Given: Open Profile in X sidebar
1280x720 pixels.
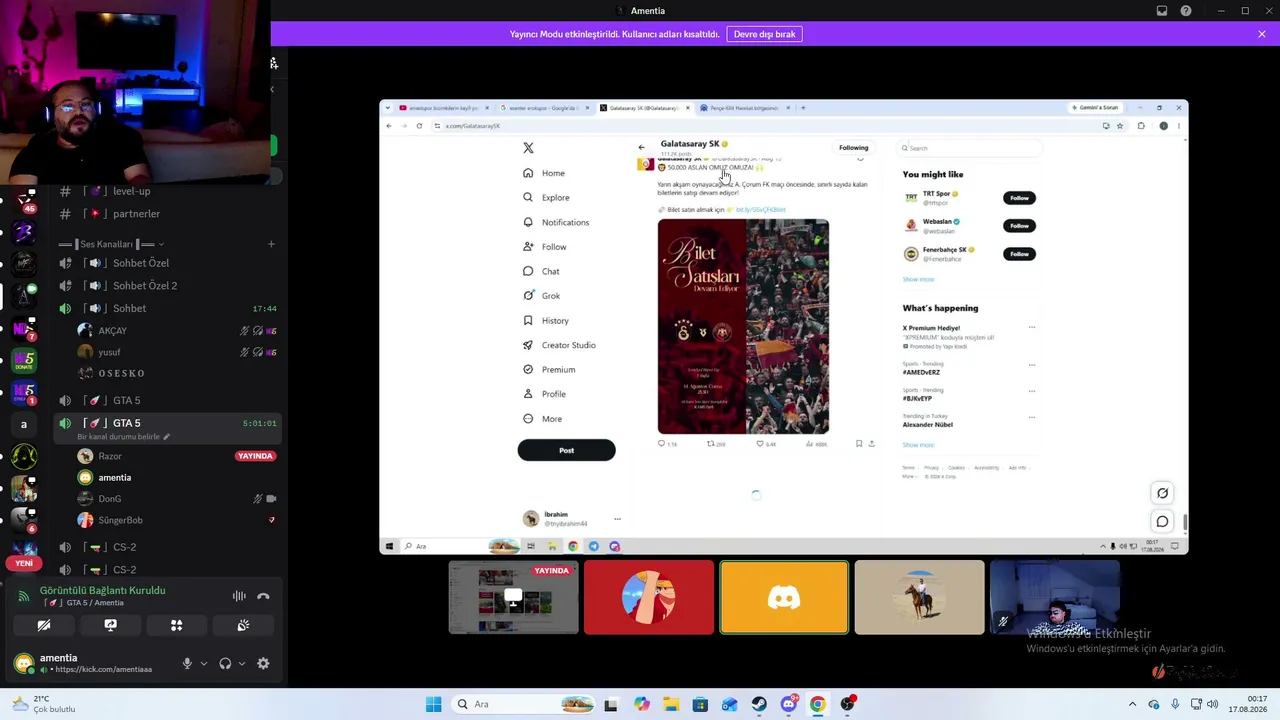Looking at the screenshot, I should [544, 394].
